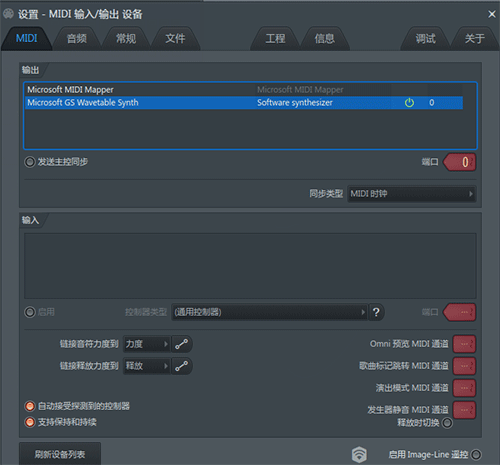Click inside the empty 输入 device list

pyautogui.click(x=250, y=266)
